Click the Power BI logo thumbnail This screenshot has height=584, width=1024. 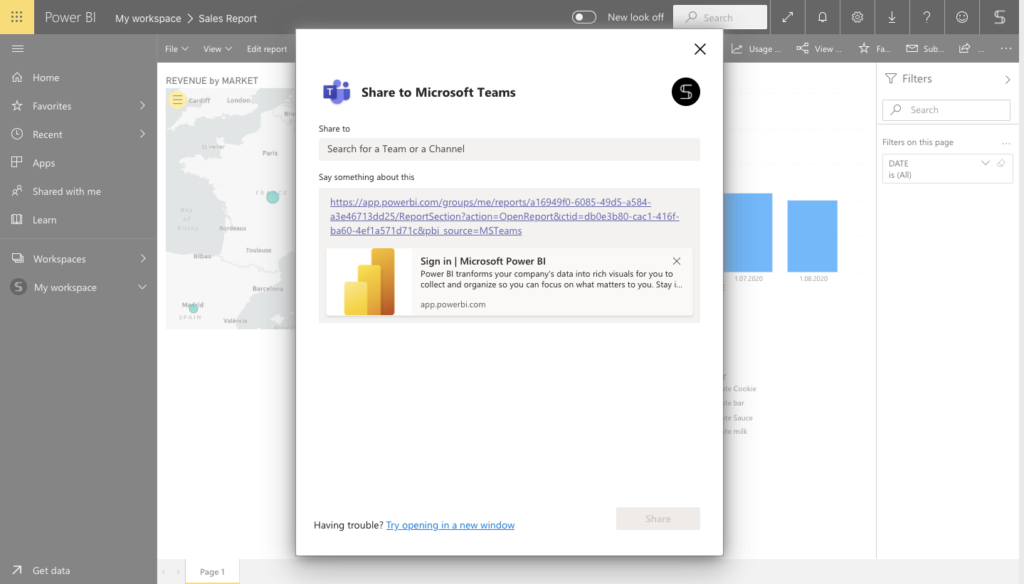coord(369,282)
